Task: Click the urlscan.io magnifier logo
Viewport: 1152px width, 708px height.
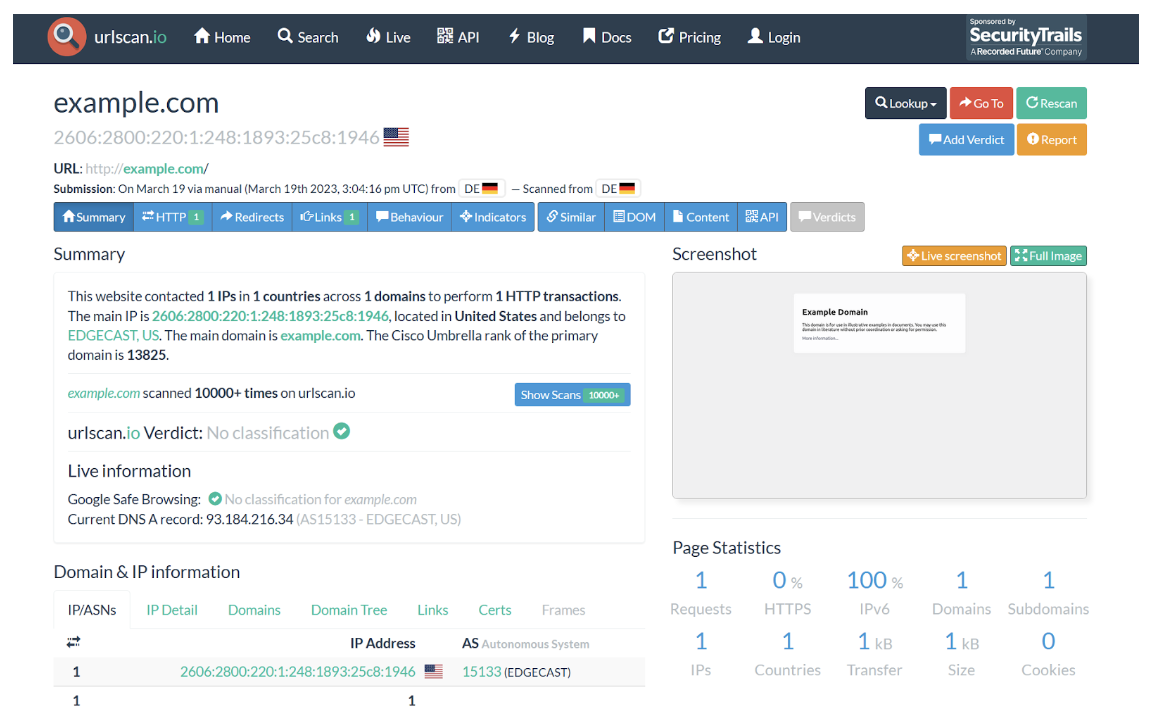Action: click(x=67, y=37)
